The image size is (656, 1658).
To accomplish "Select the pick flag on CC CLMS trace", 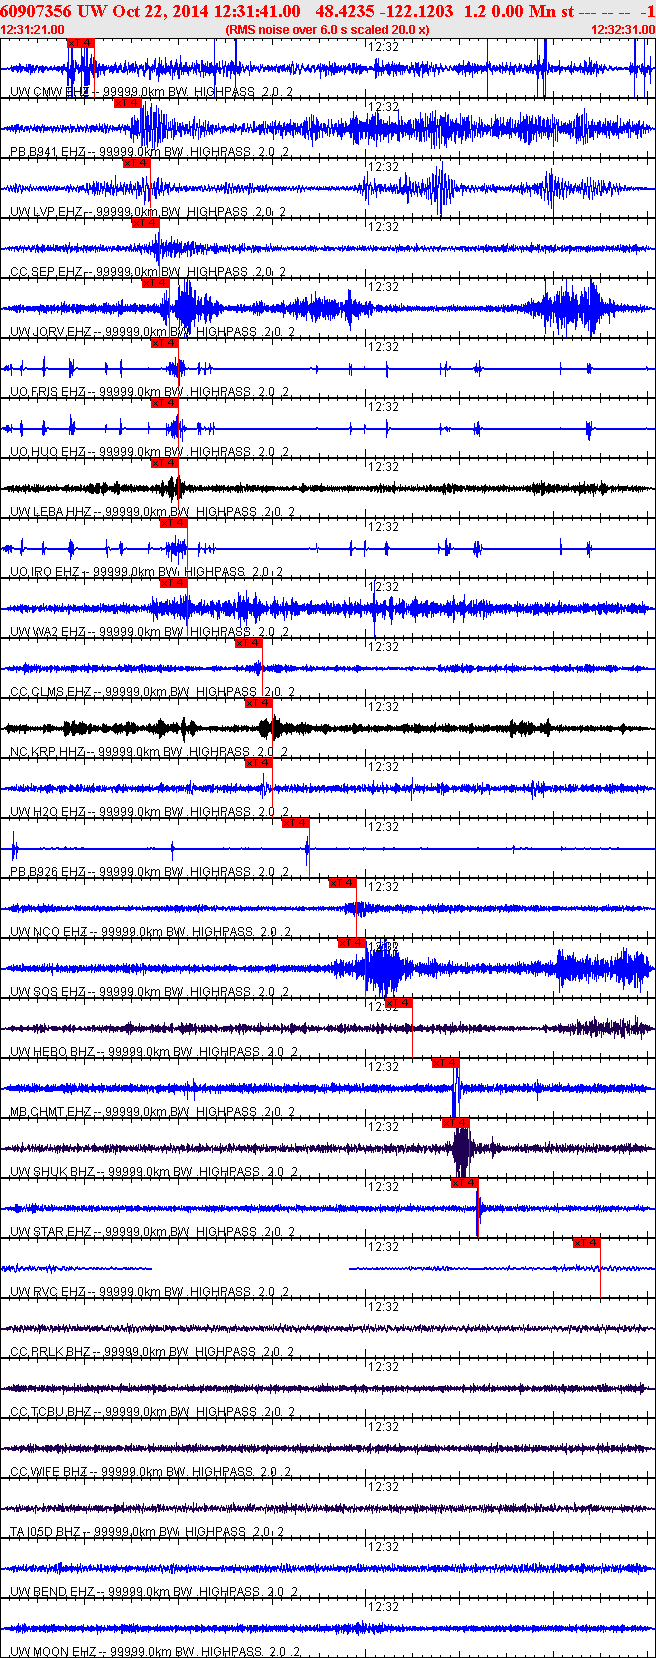I will (248, 643).
